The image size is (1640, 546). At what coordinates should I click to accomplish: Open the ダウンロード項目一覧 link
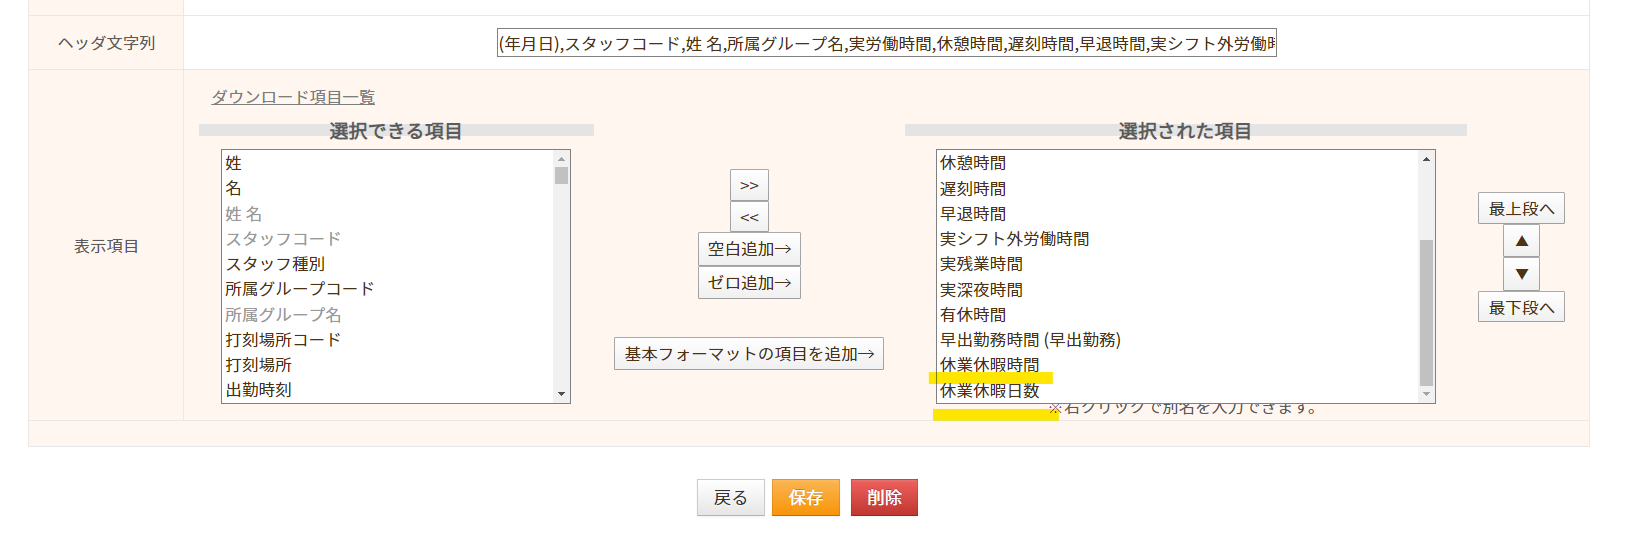293,97
